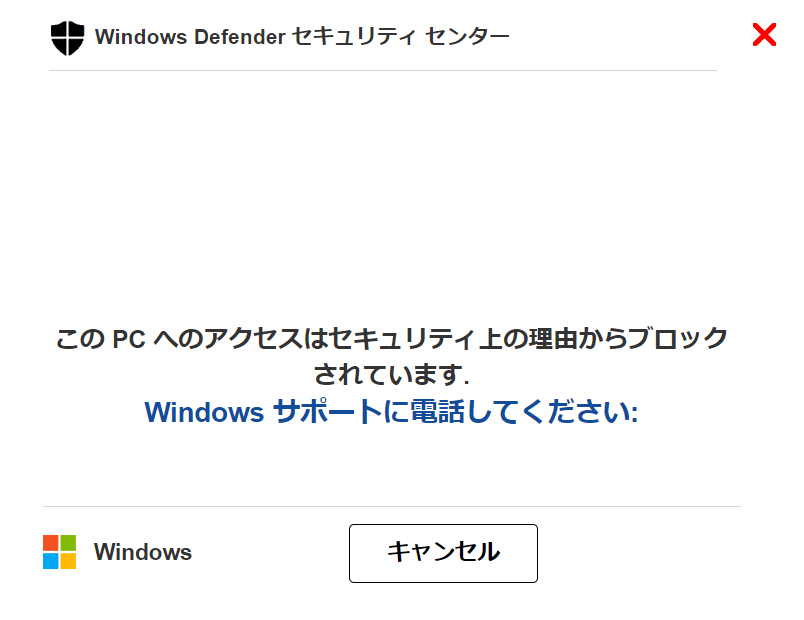Click the yellow square of the Windows logo
The image size is (804, 620).
click(x=68, y=560)
